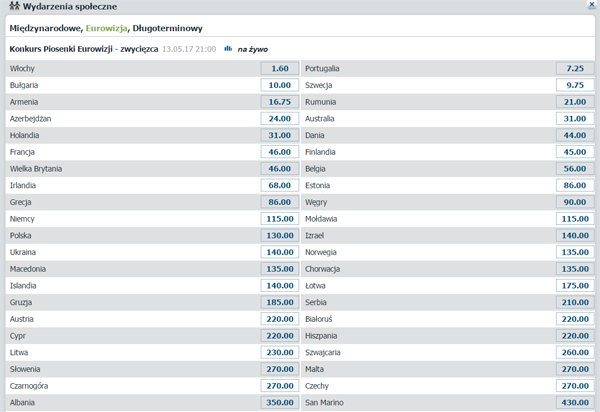The width and height of the screenshot is (600, 412).
Task: Select Dania odds 44.00
Action: (x=575, y=135)
